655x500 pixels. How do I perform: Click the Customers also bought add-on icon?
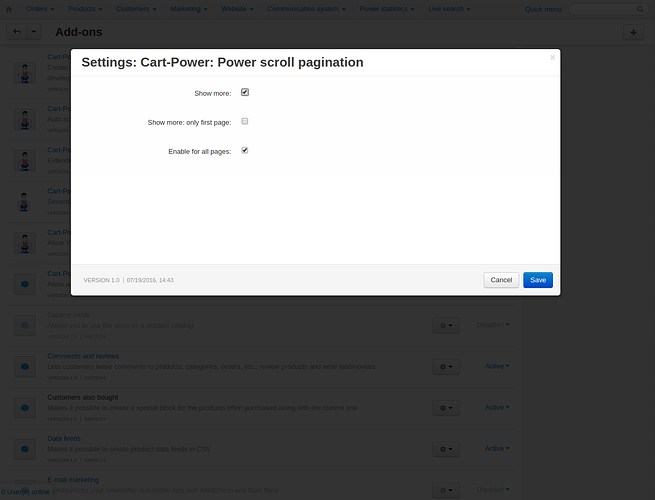25,408
